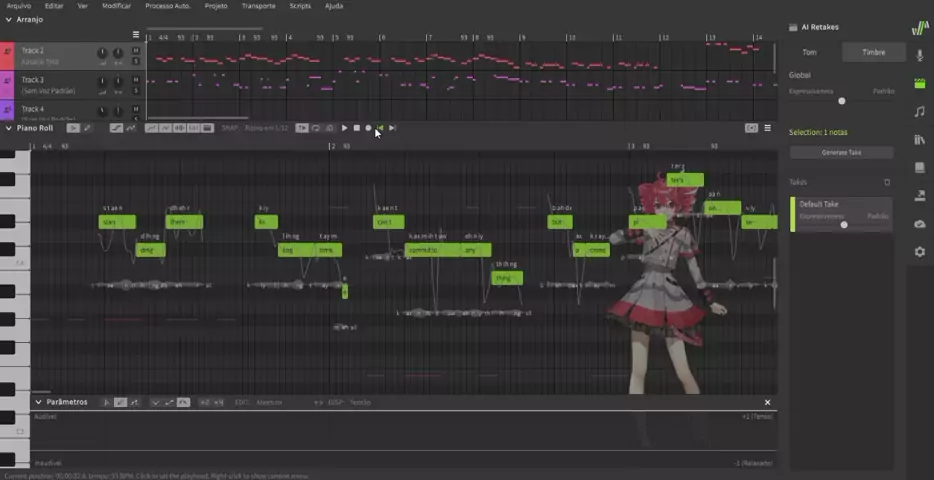Select the parameter pencil tool in Parâmetros

(x=120, y=403)
